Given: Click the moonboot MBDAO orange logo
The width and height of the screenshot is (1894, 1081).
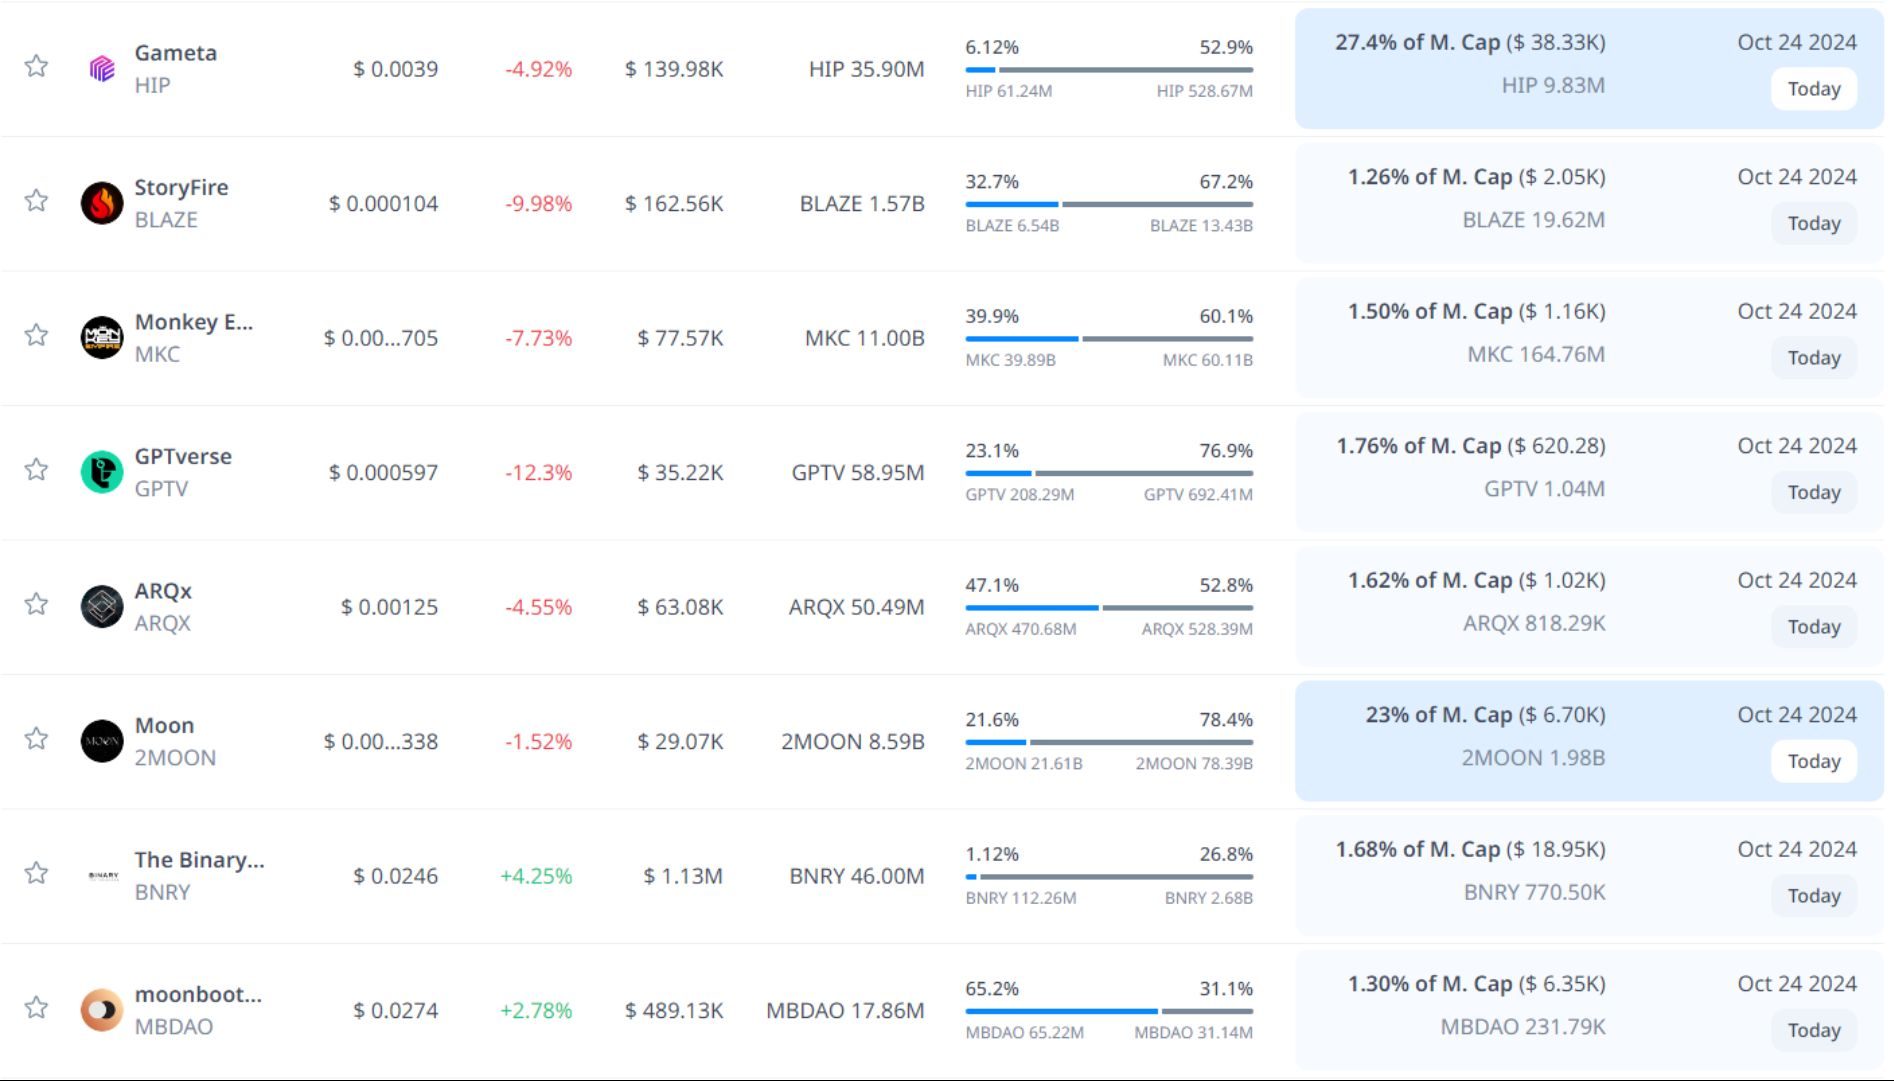Looking at the screenshot, I should [102, 1010].
